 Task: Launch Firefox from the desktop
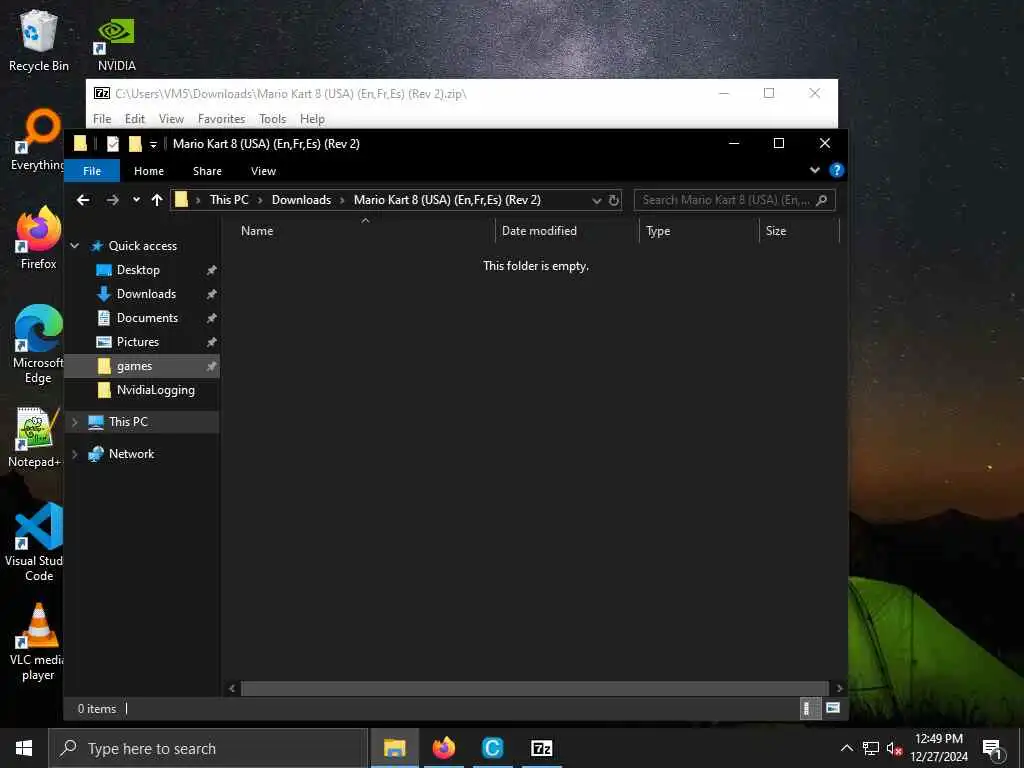click(38, 238)
